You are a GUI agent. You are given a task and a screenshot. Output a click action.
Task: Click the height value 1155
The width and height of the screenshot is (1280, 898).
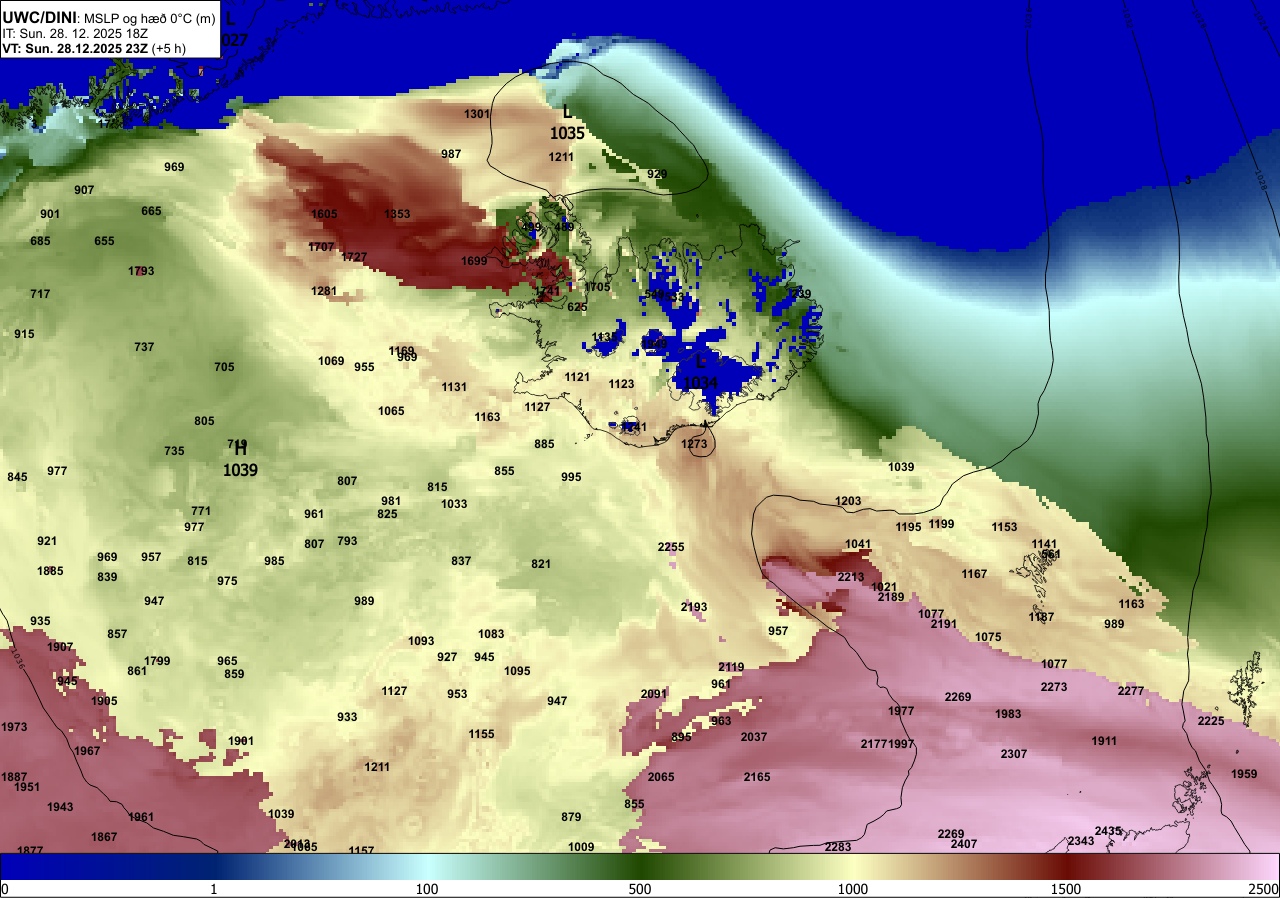(481, 734)
